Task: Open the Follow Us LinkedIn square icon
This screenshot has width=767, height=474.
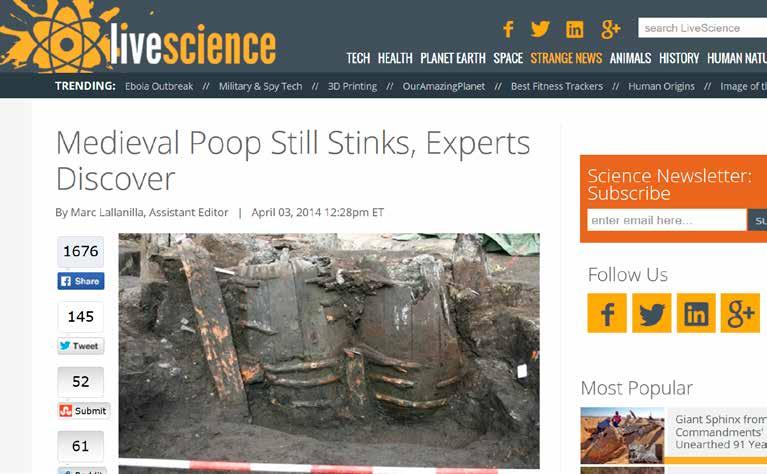Action: 696,313
